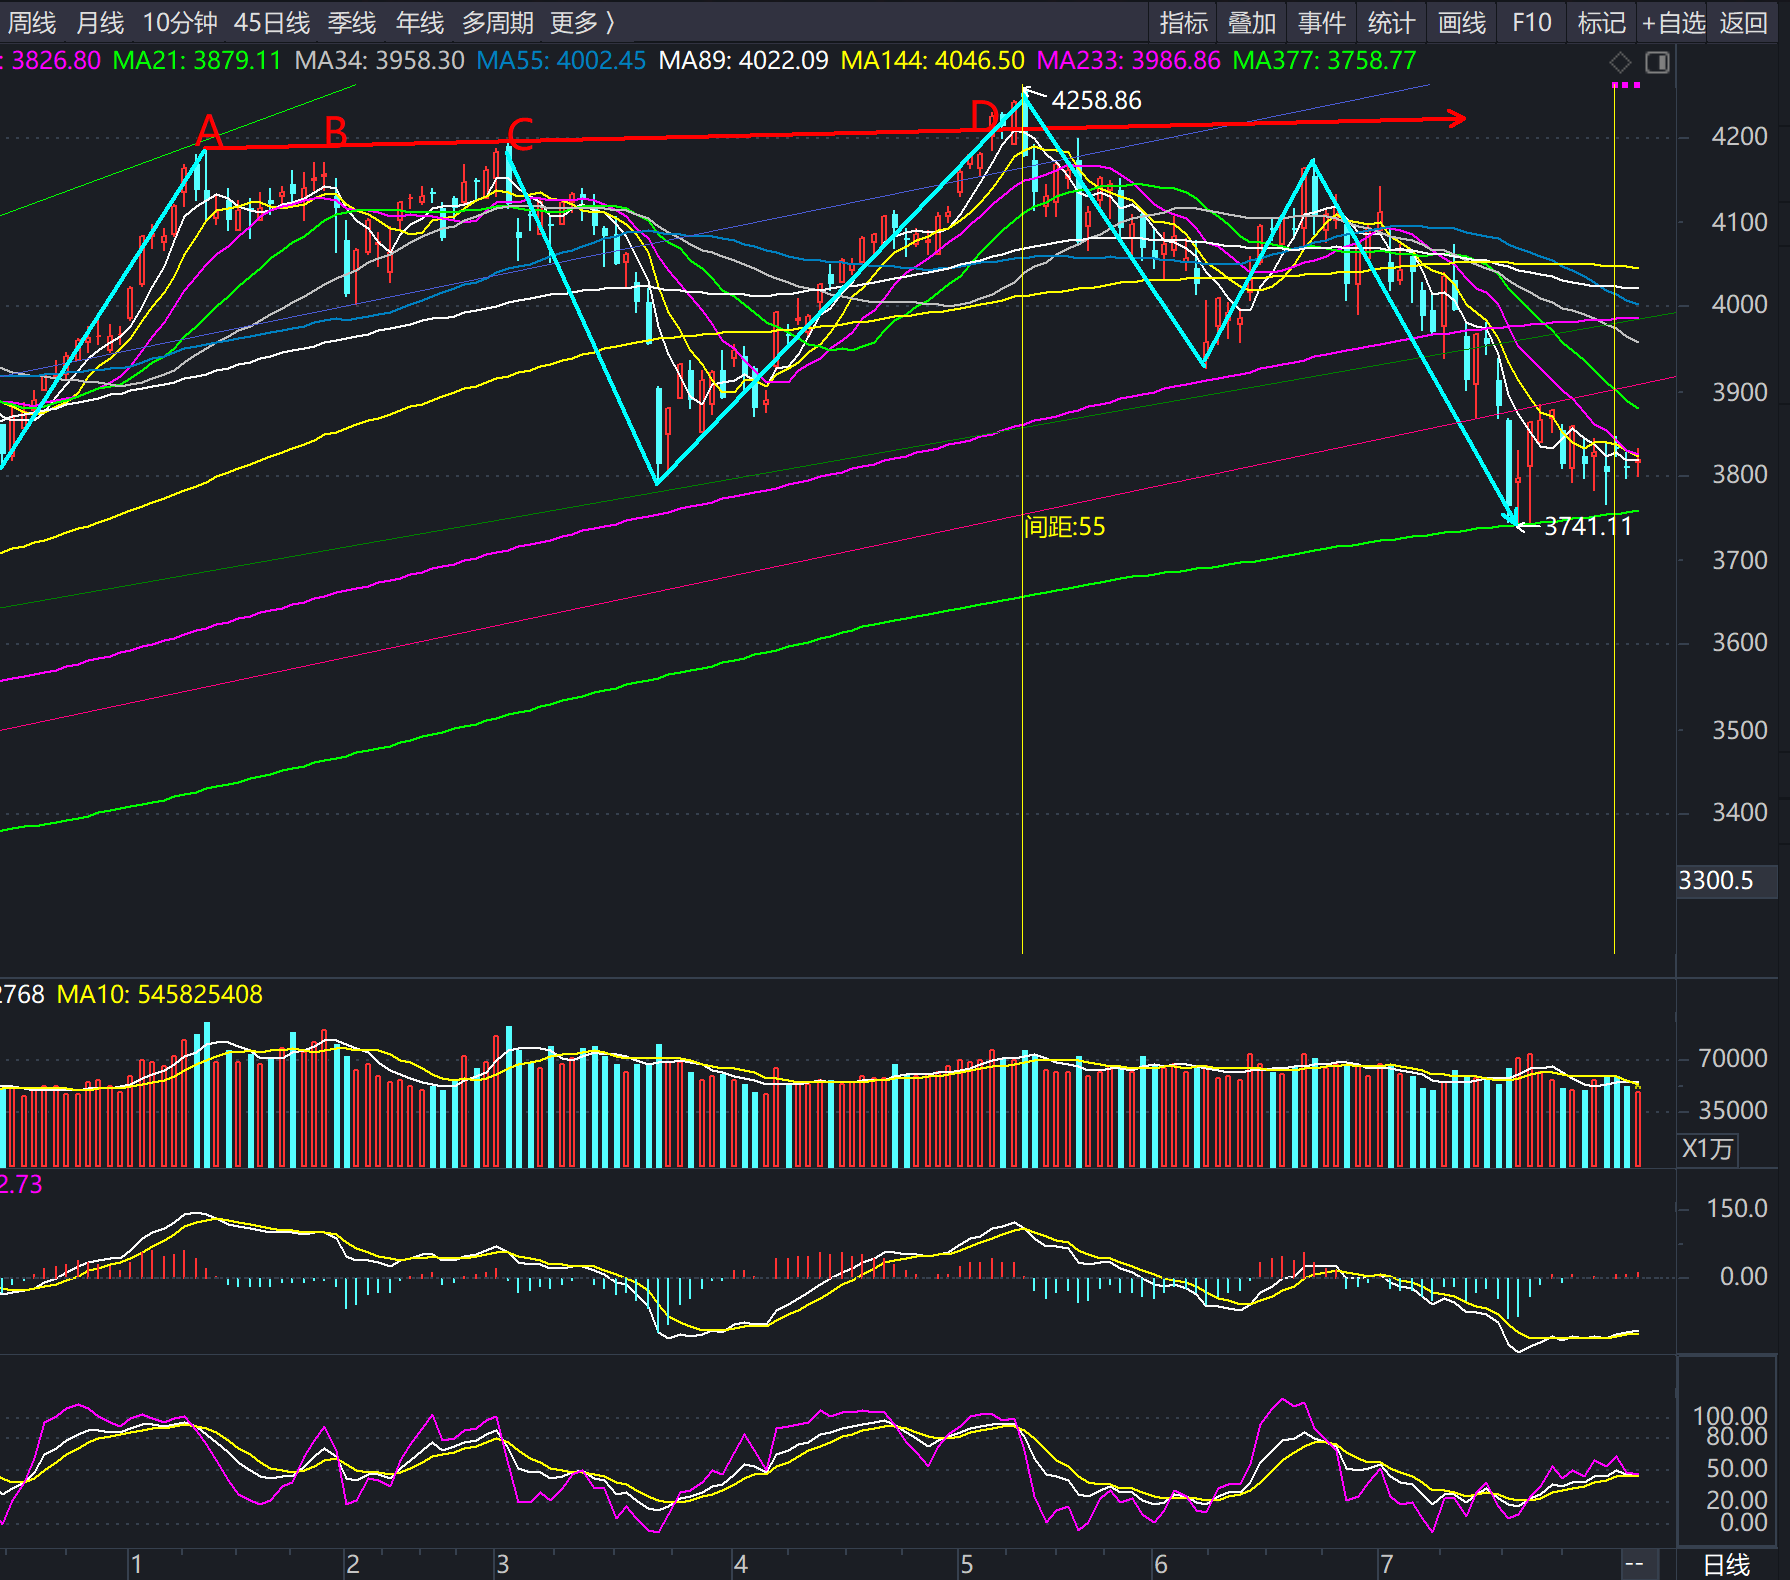This screenshot has width=1790, height=1580.
Task: Click the magenta dotted marker at top
Action: 1626,86
